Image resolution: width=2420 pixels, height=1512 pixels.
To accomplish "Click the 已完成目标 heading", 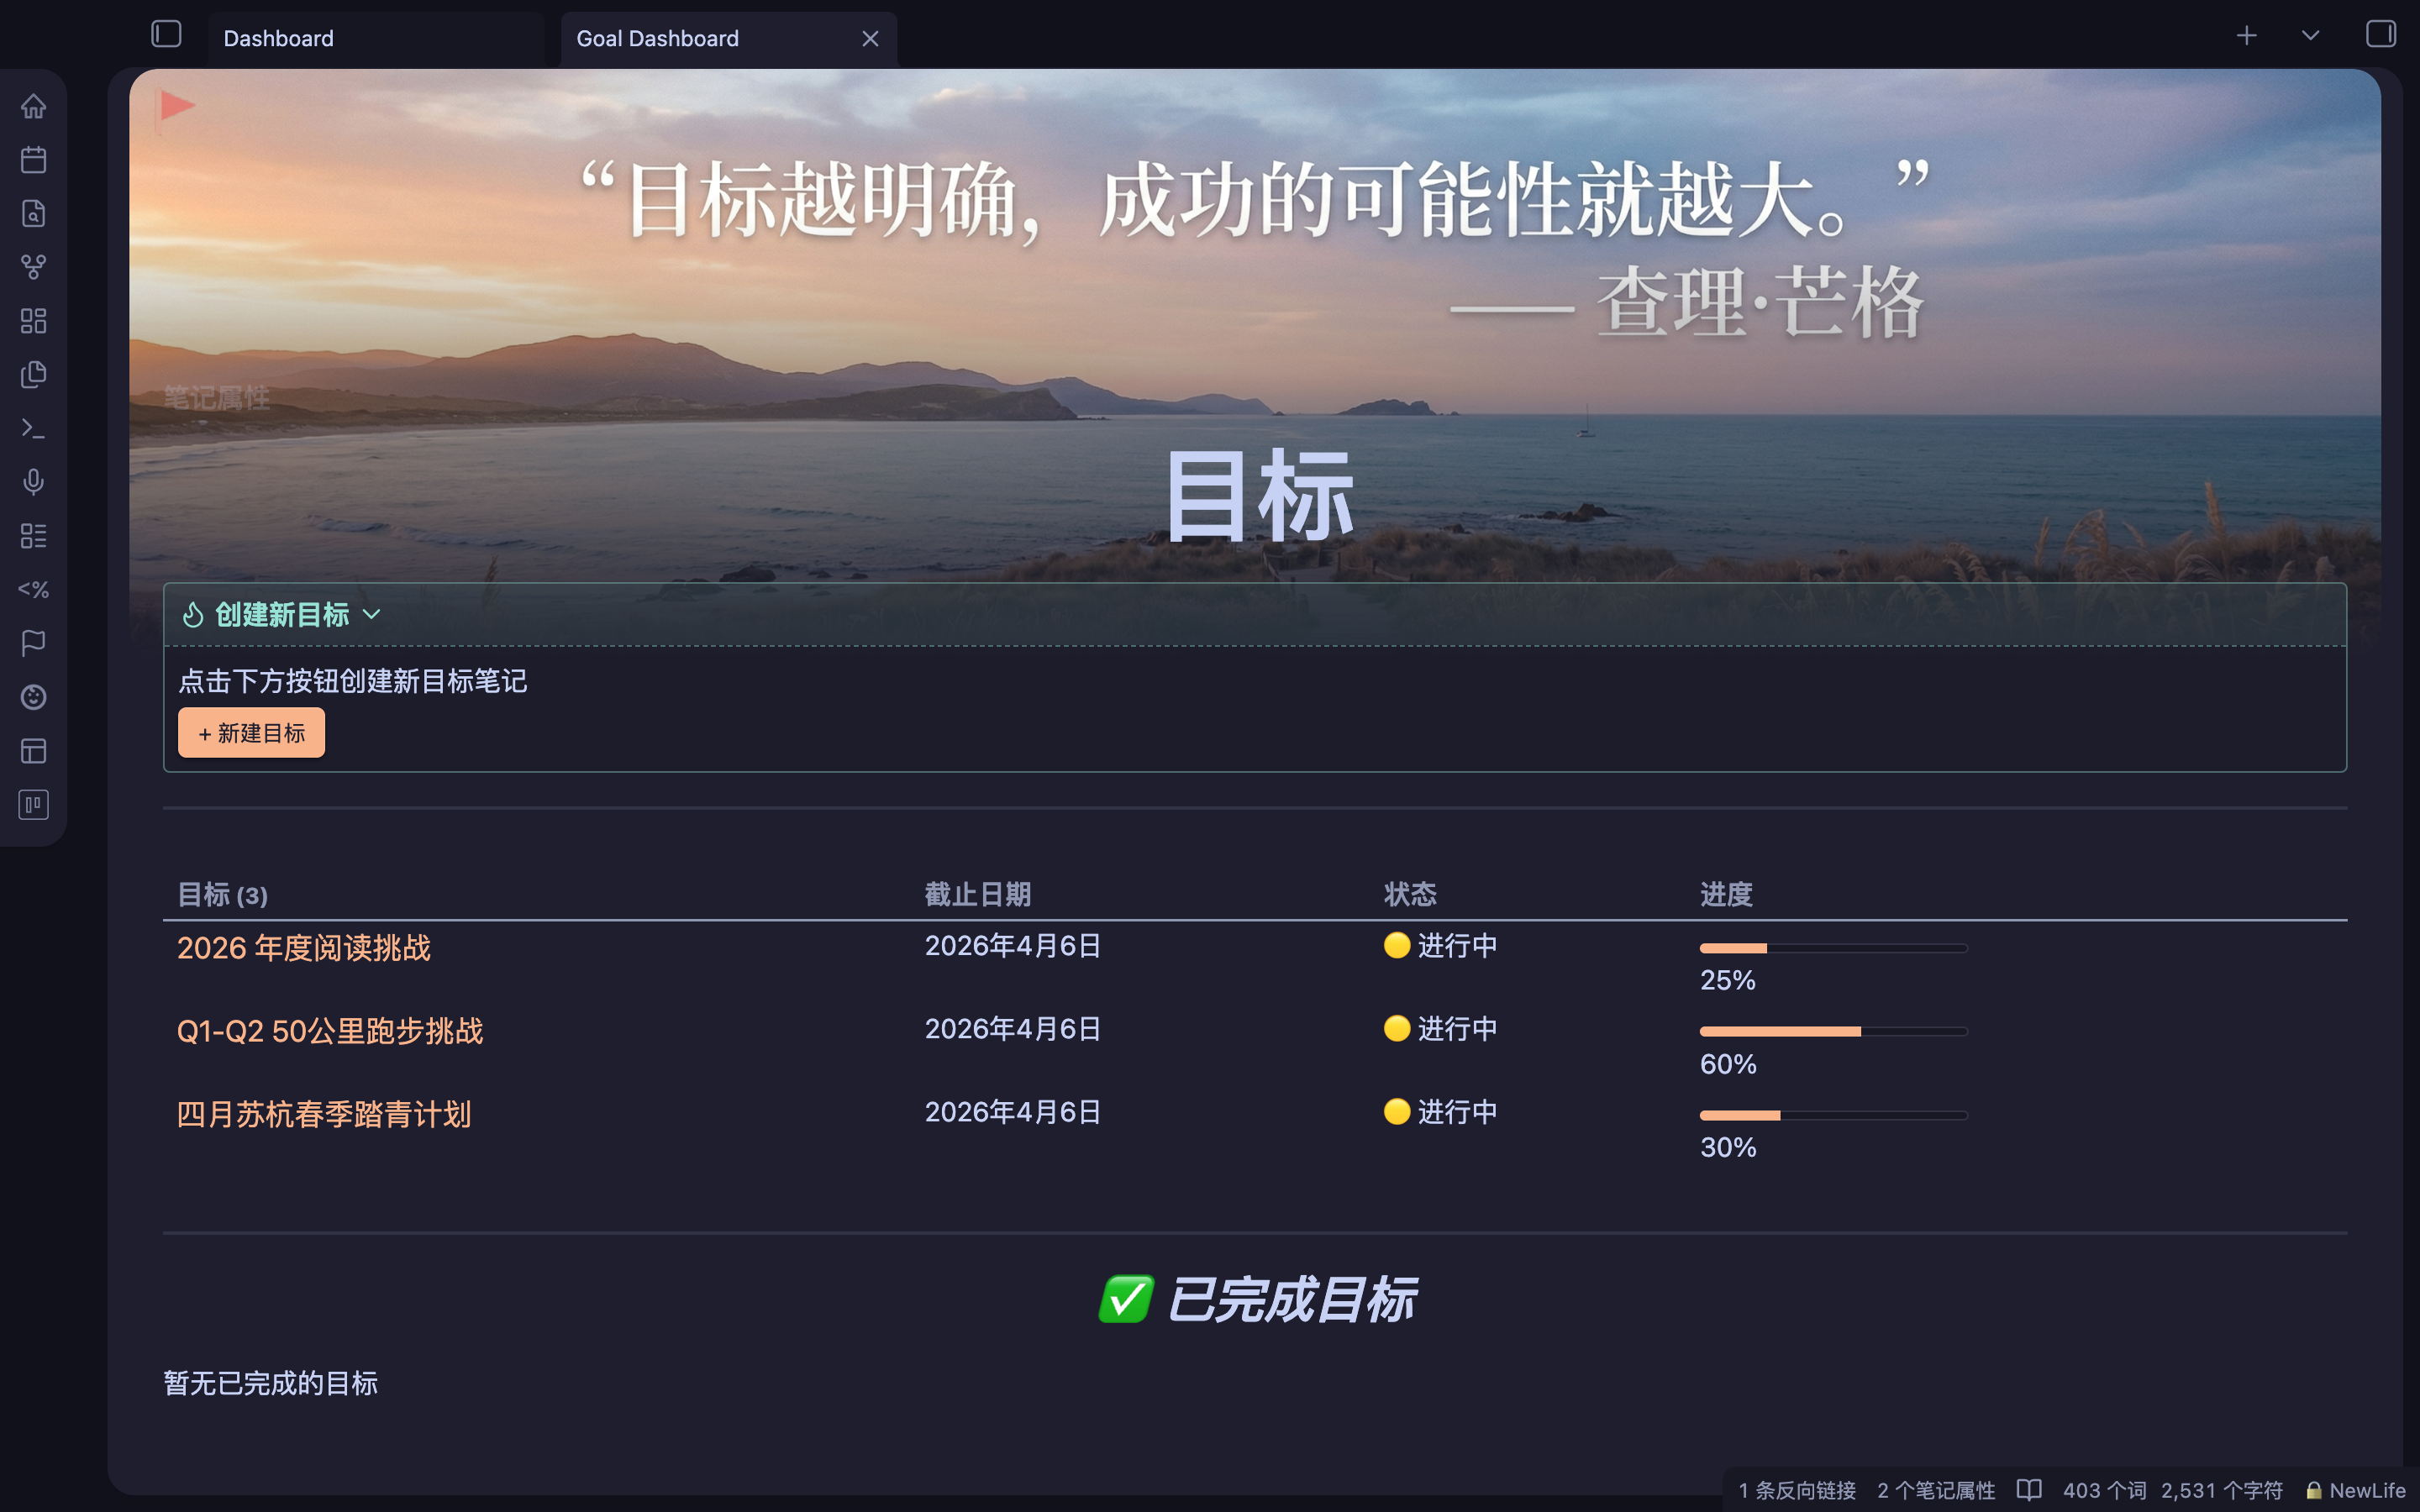I will click(1257, 1299).
